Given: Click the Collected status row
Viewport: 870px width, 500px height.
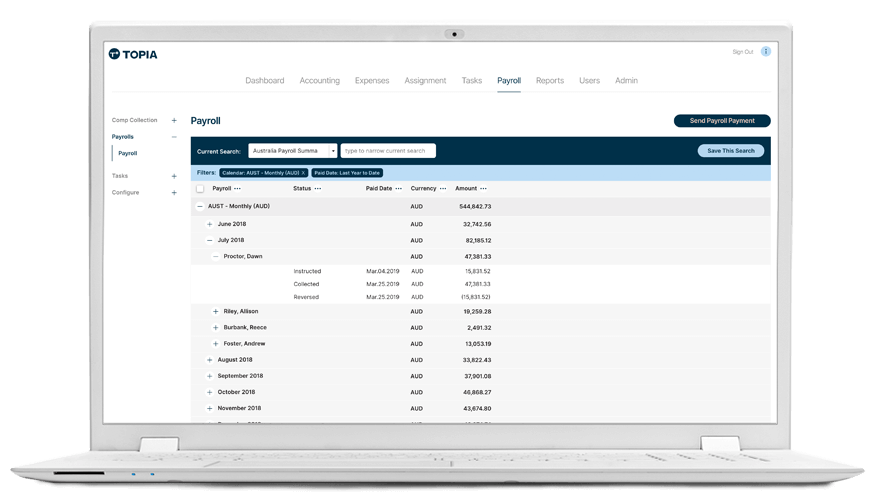Looking at the screenshot, I should coord(481,284).
